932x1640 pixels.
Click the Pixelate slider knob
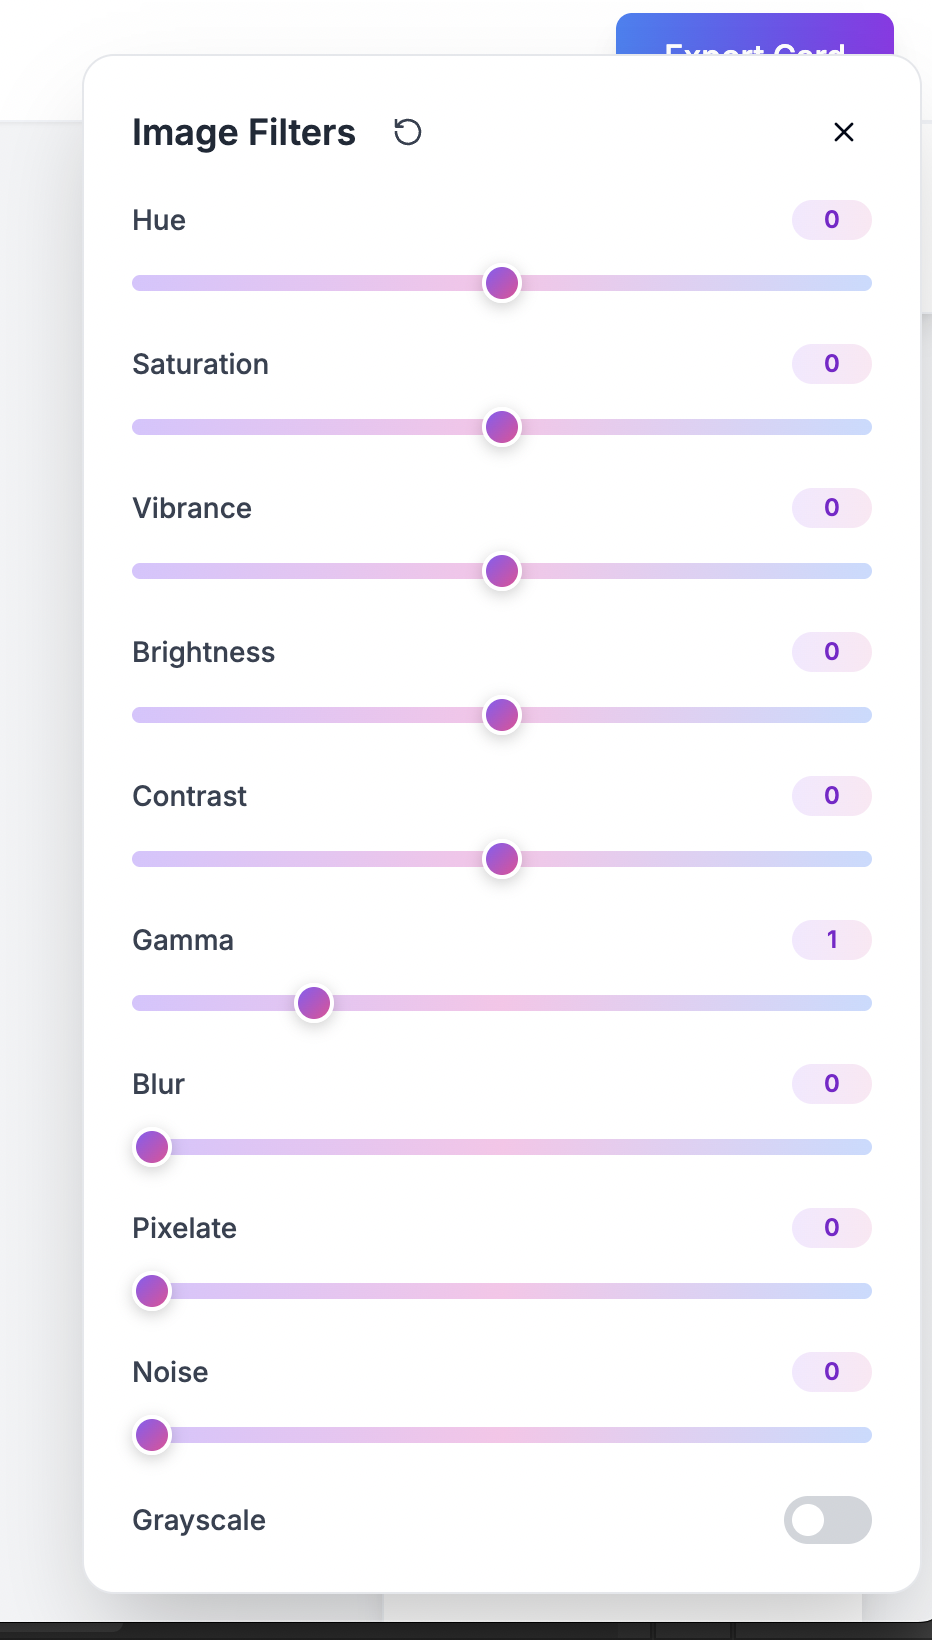(152, 1291)
